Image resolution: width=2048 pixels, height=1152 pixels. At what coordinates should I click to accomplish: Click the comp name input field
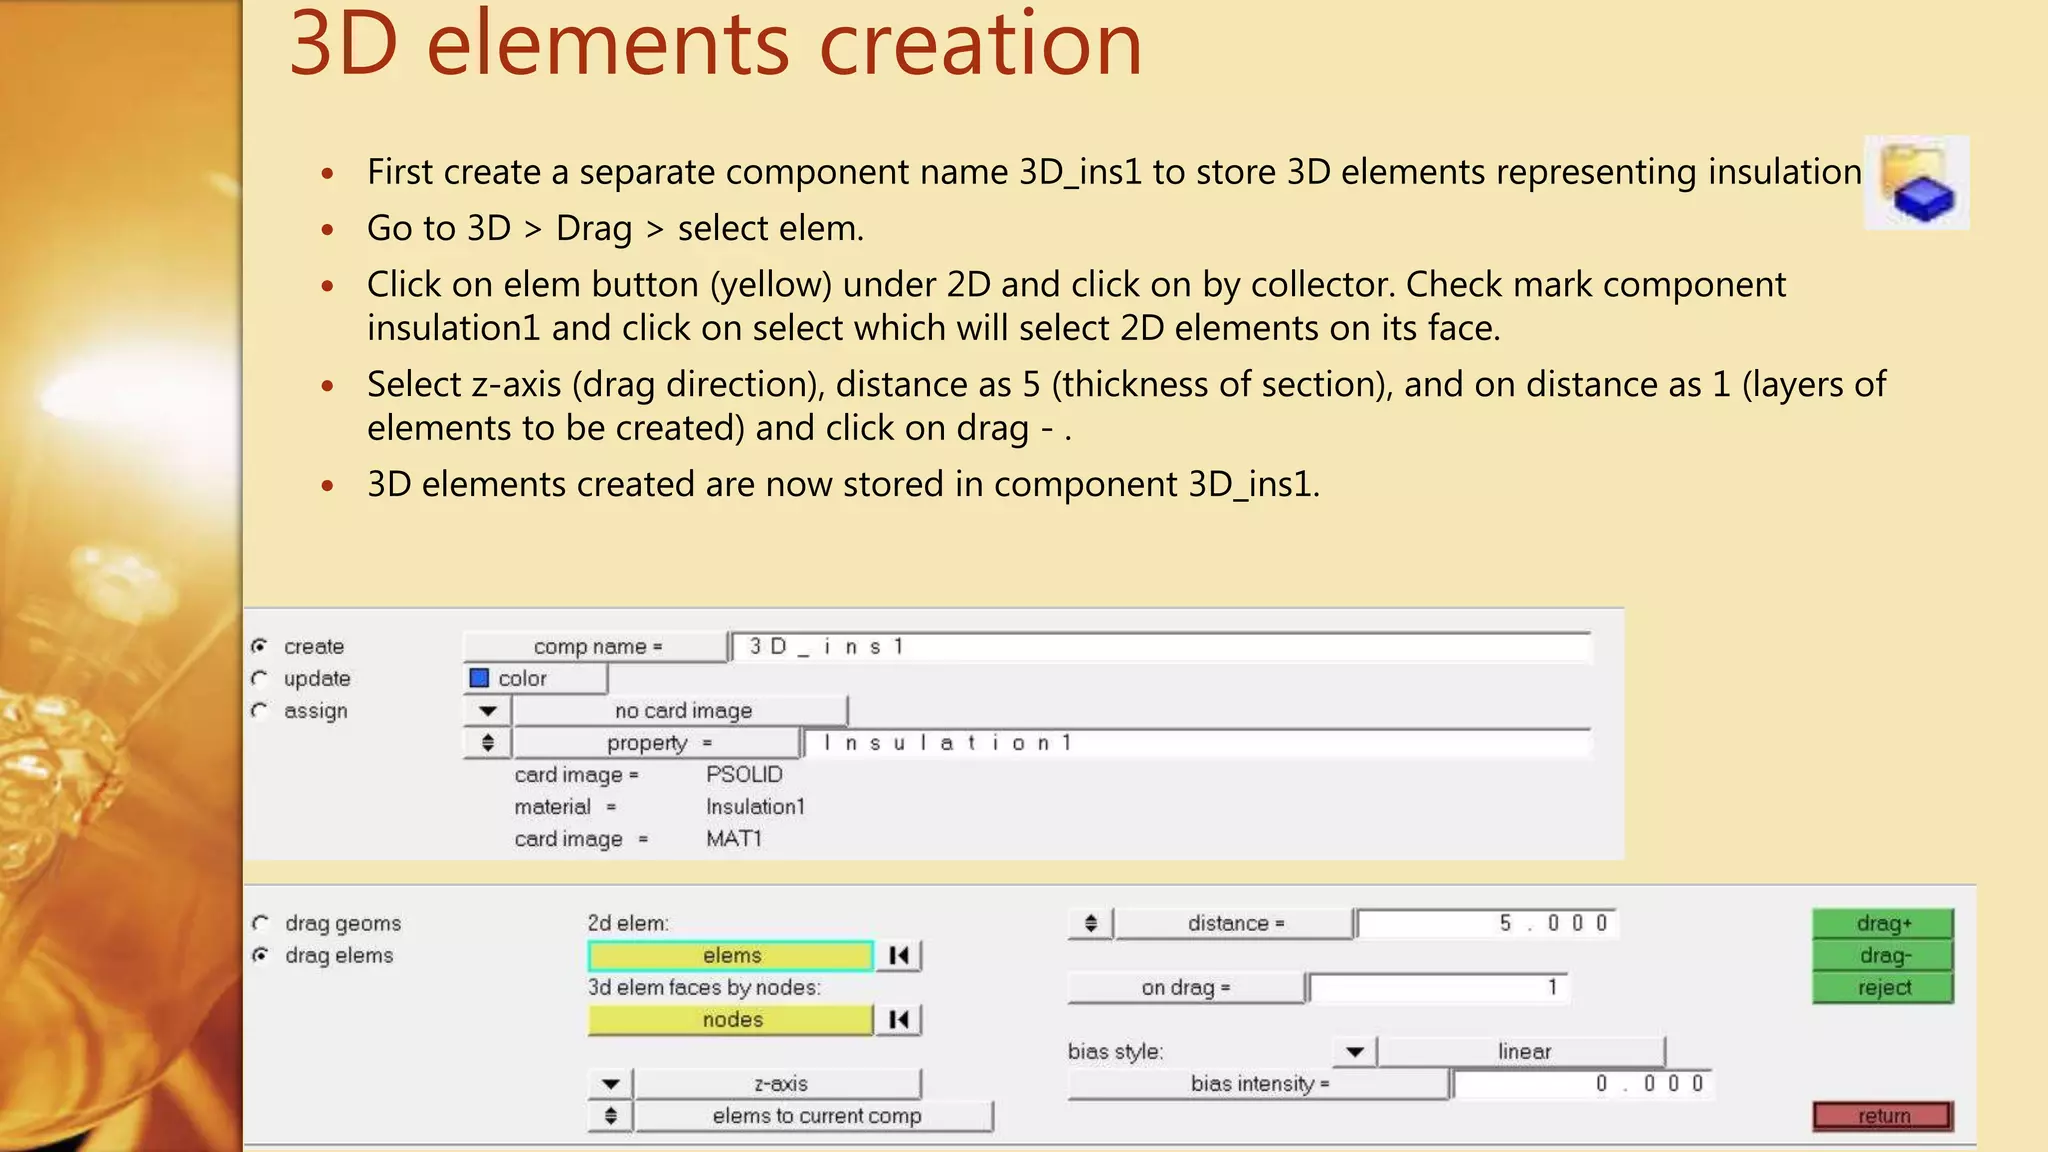click(1161, 647)
